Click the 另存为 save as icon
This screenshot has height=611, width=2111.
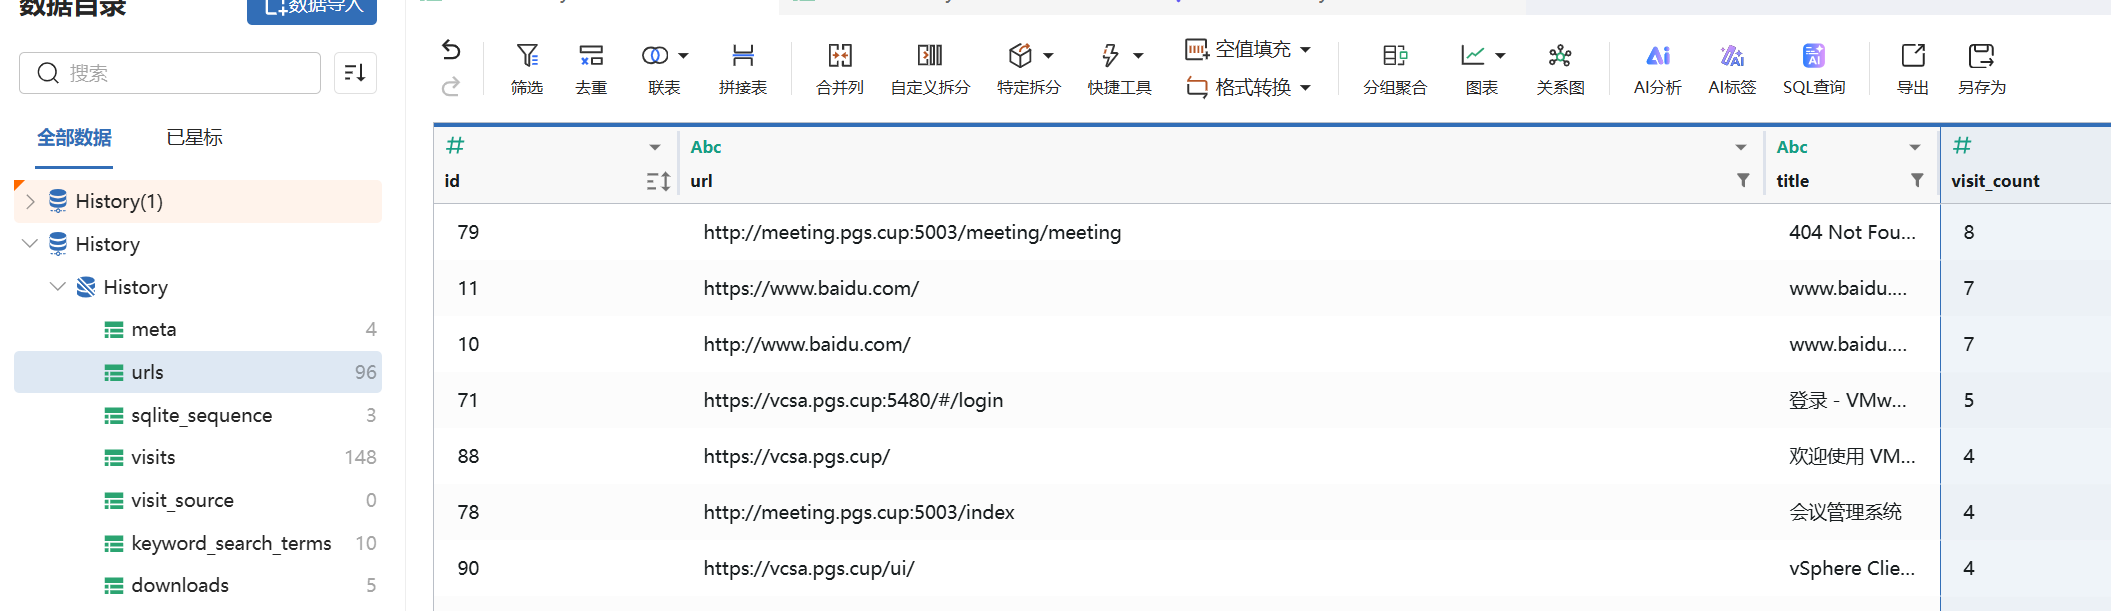pos(1981,55)
